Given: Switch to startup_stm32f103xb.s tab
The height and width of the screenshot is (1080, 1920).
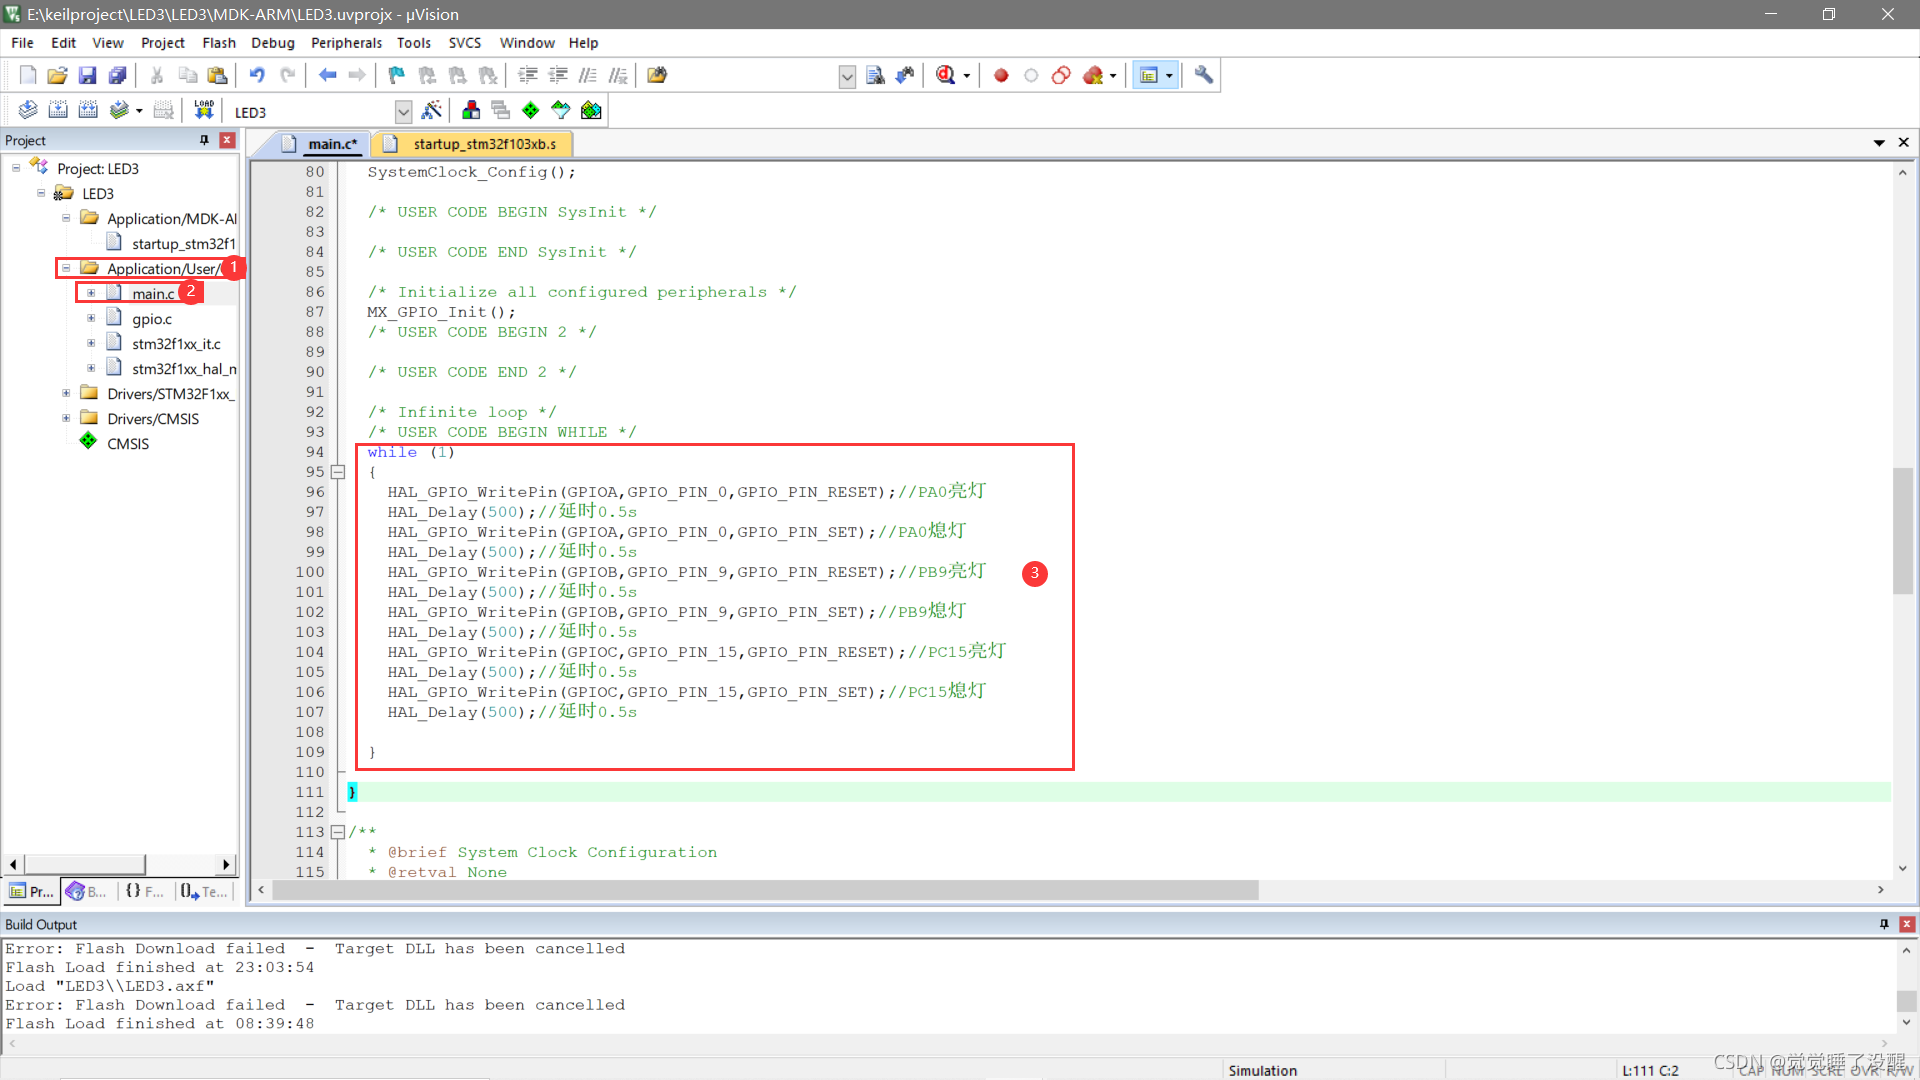Looking at the screenshot, I should tap(483, 144).
